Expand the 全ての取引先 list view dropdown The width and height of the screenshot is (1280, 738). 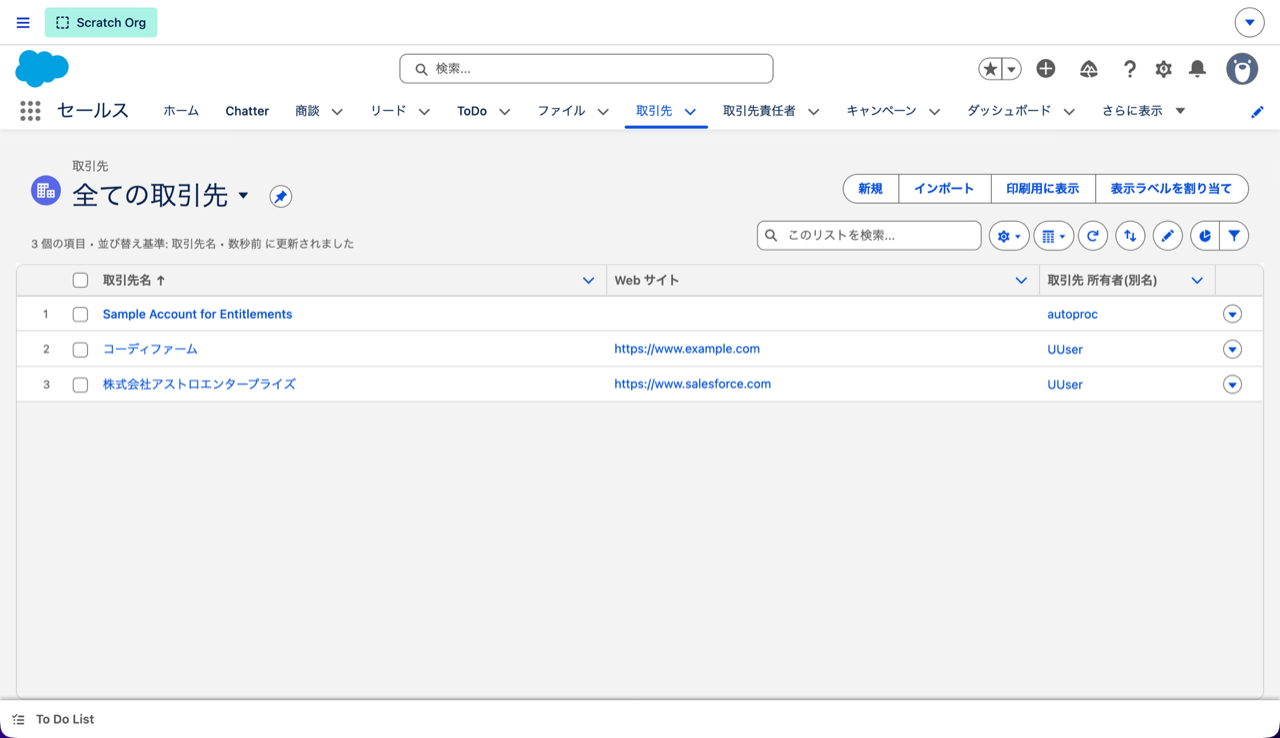(243, 196)
